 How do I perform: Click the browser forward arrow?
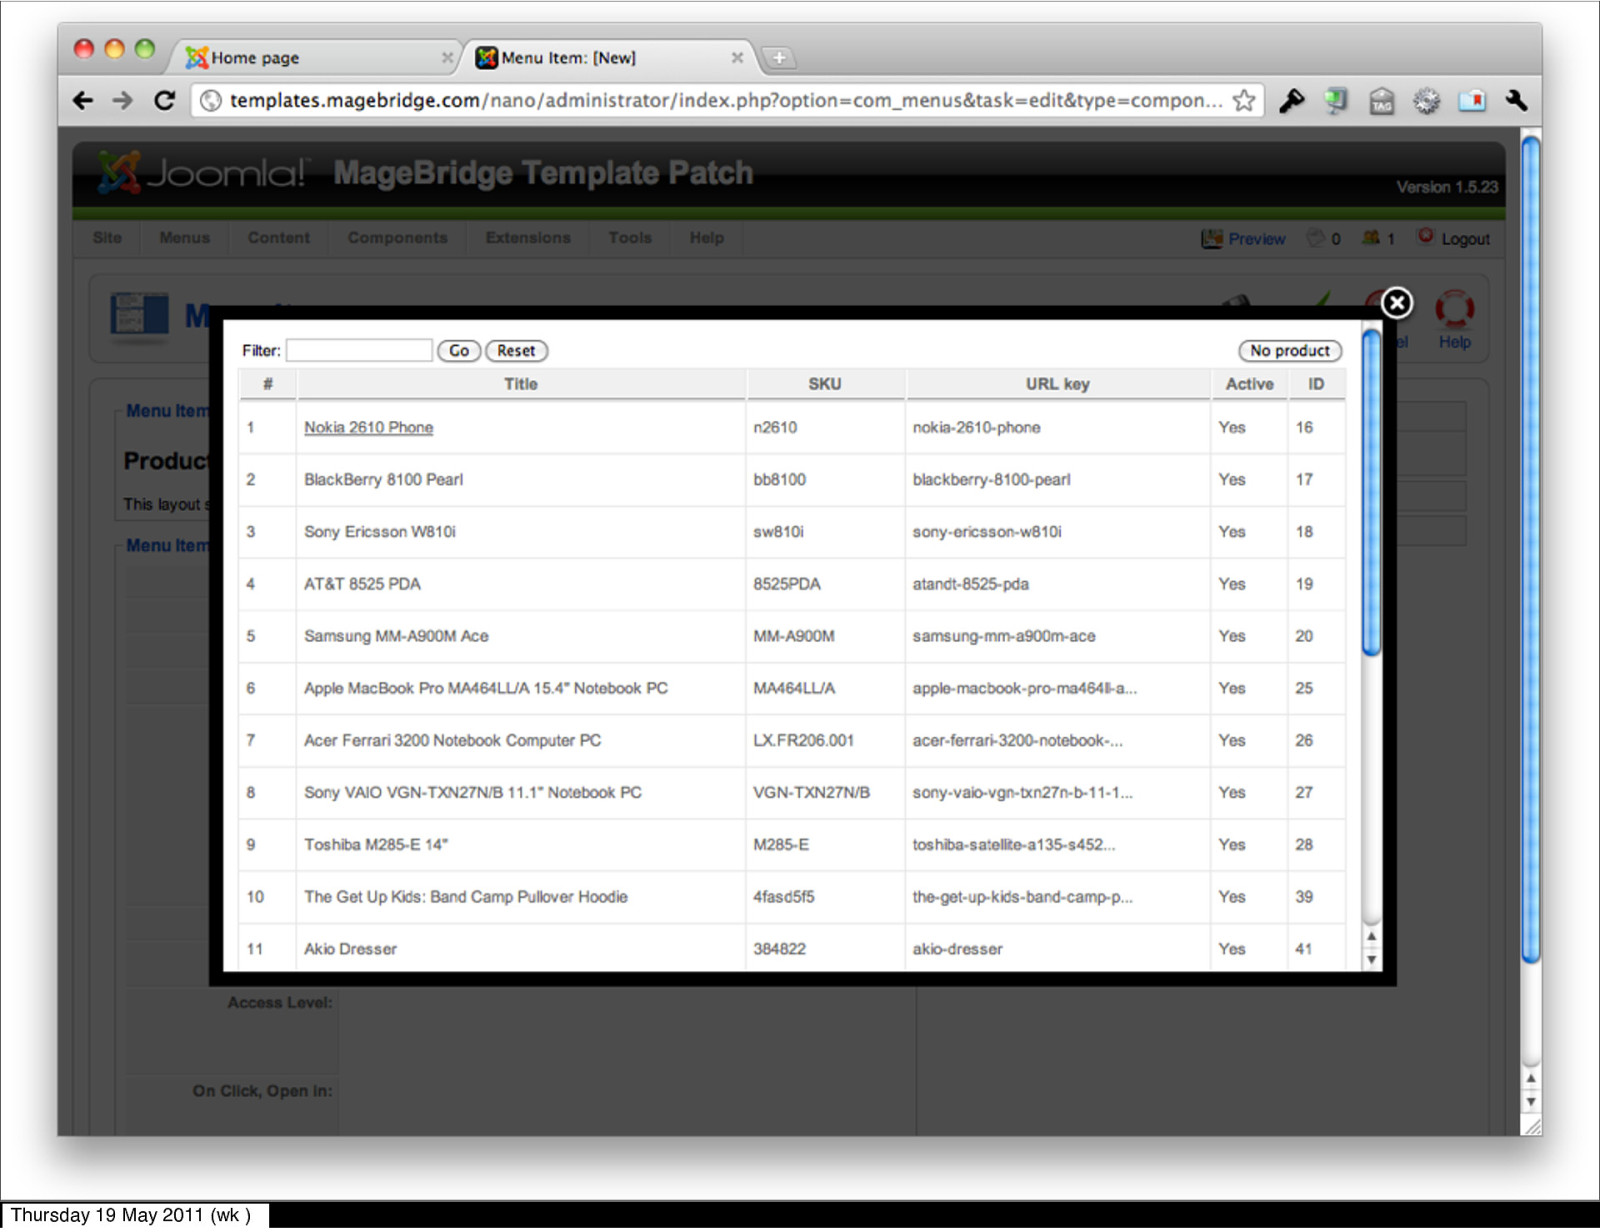click(x=123, y=100)
